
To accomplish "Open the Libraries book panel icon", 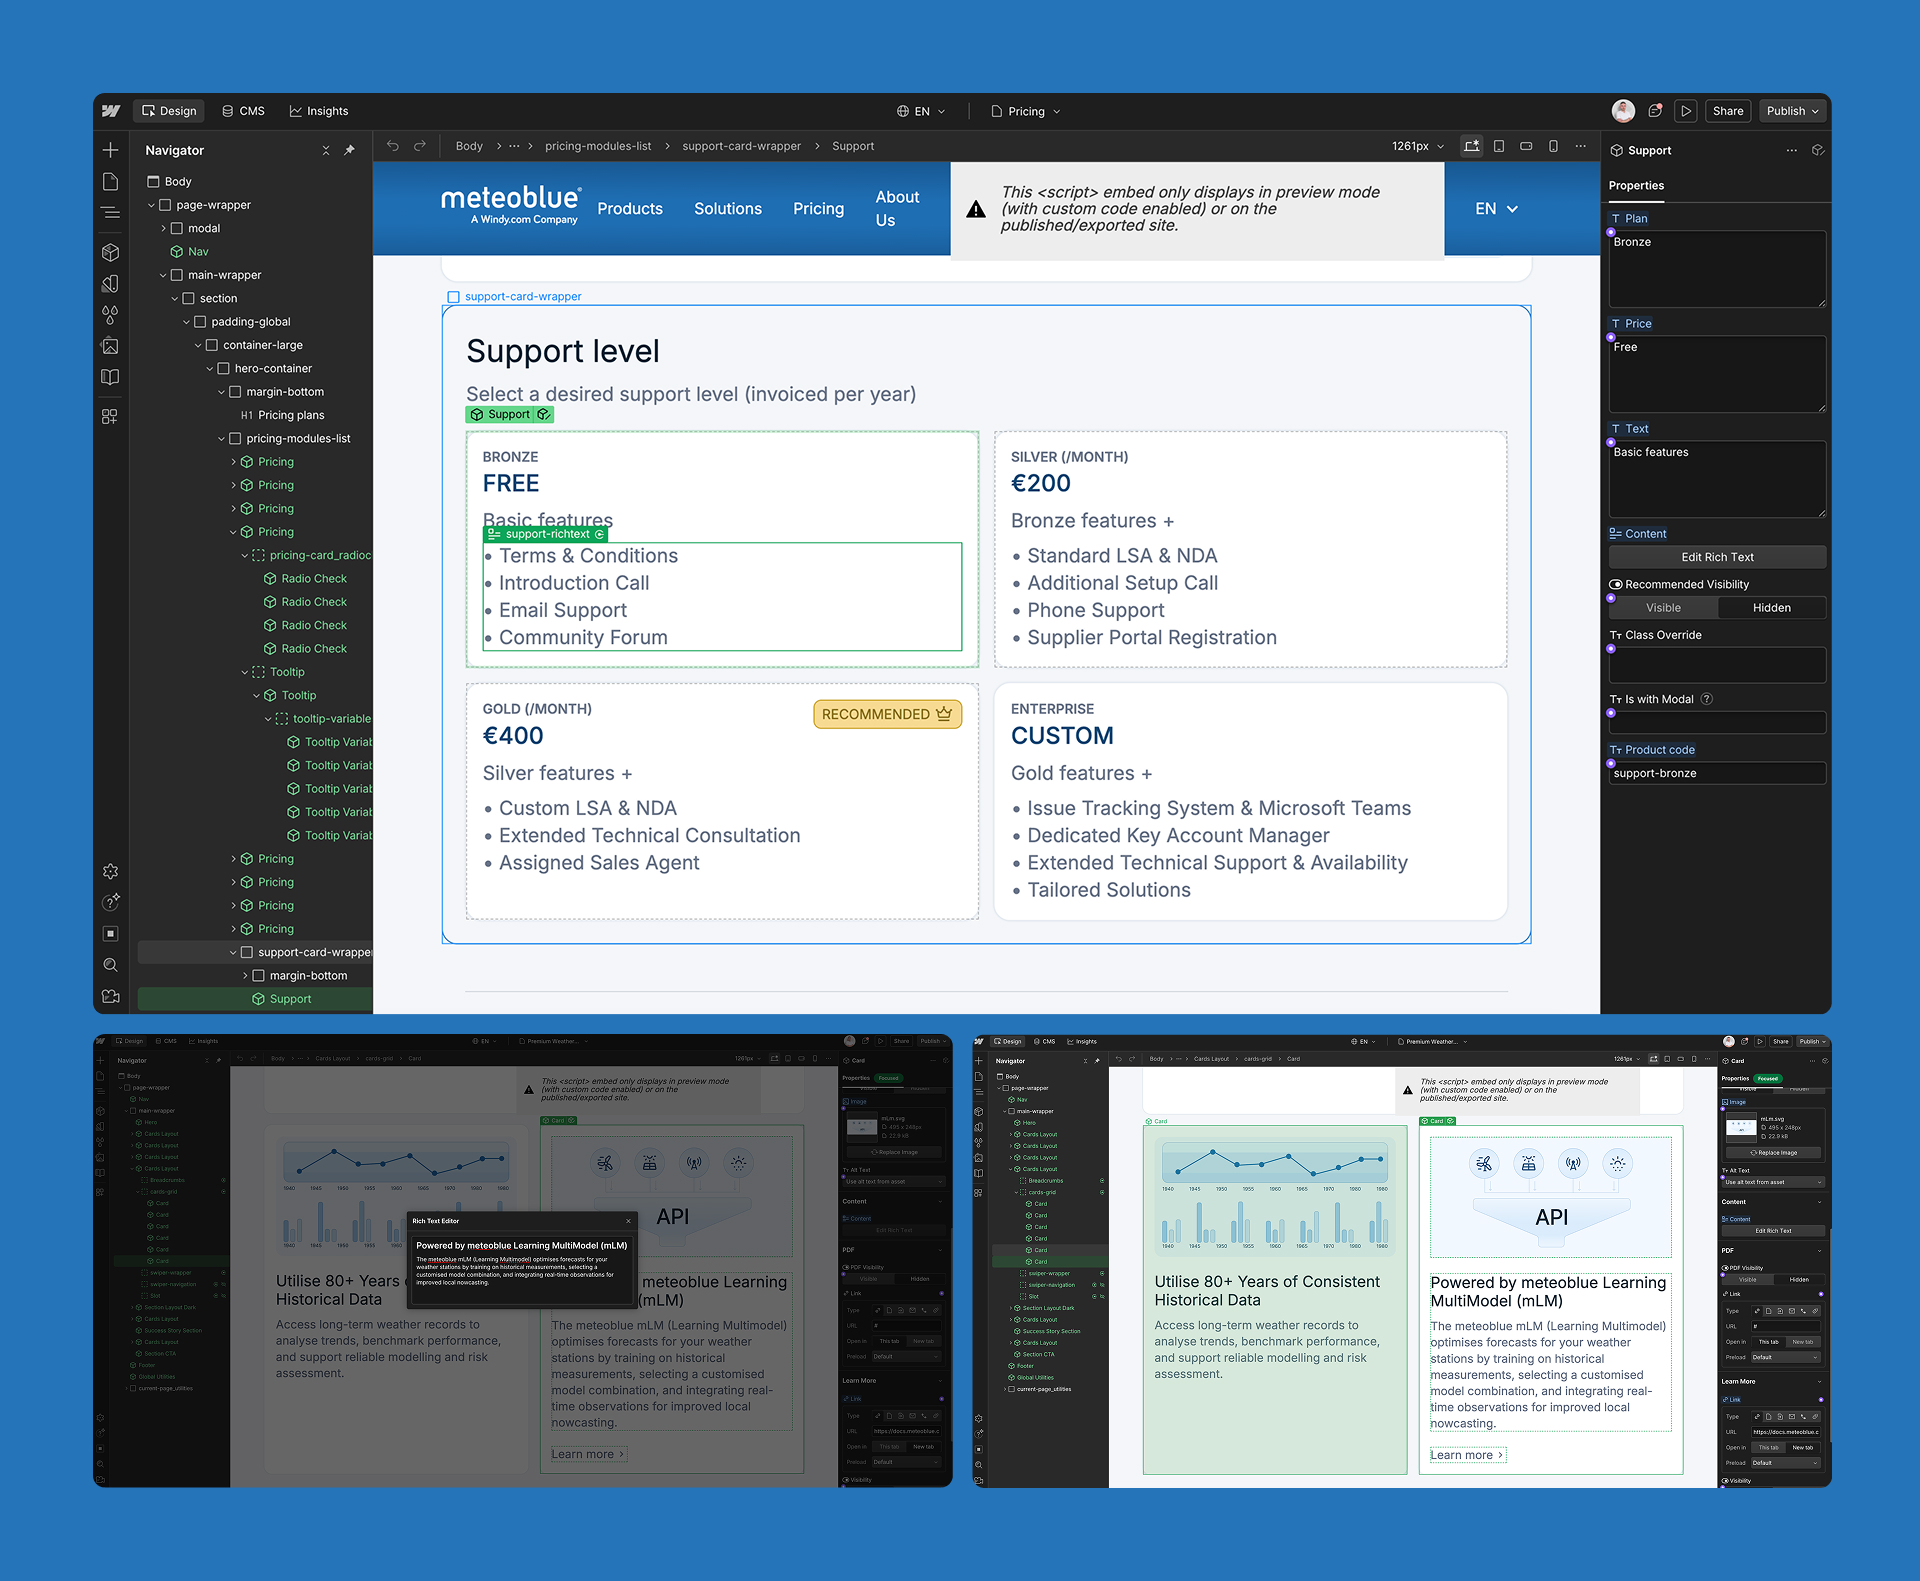I will click(111, 377).
